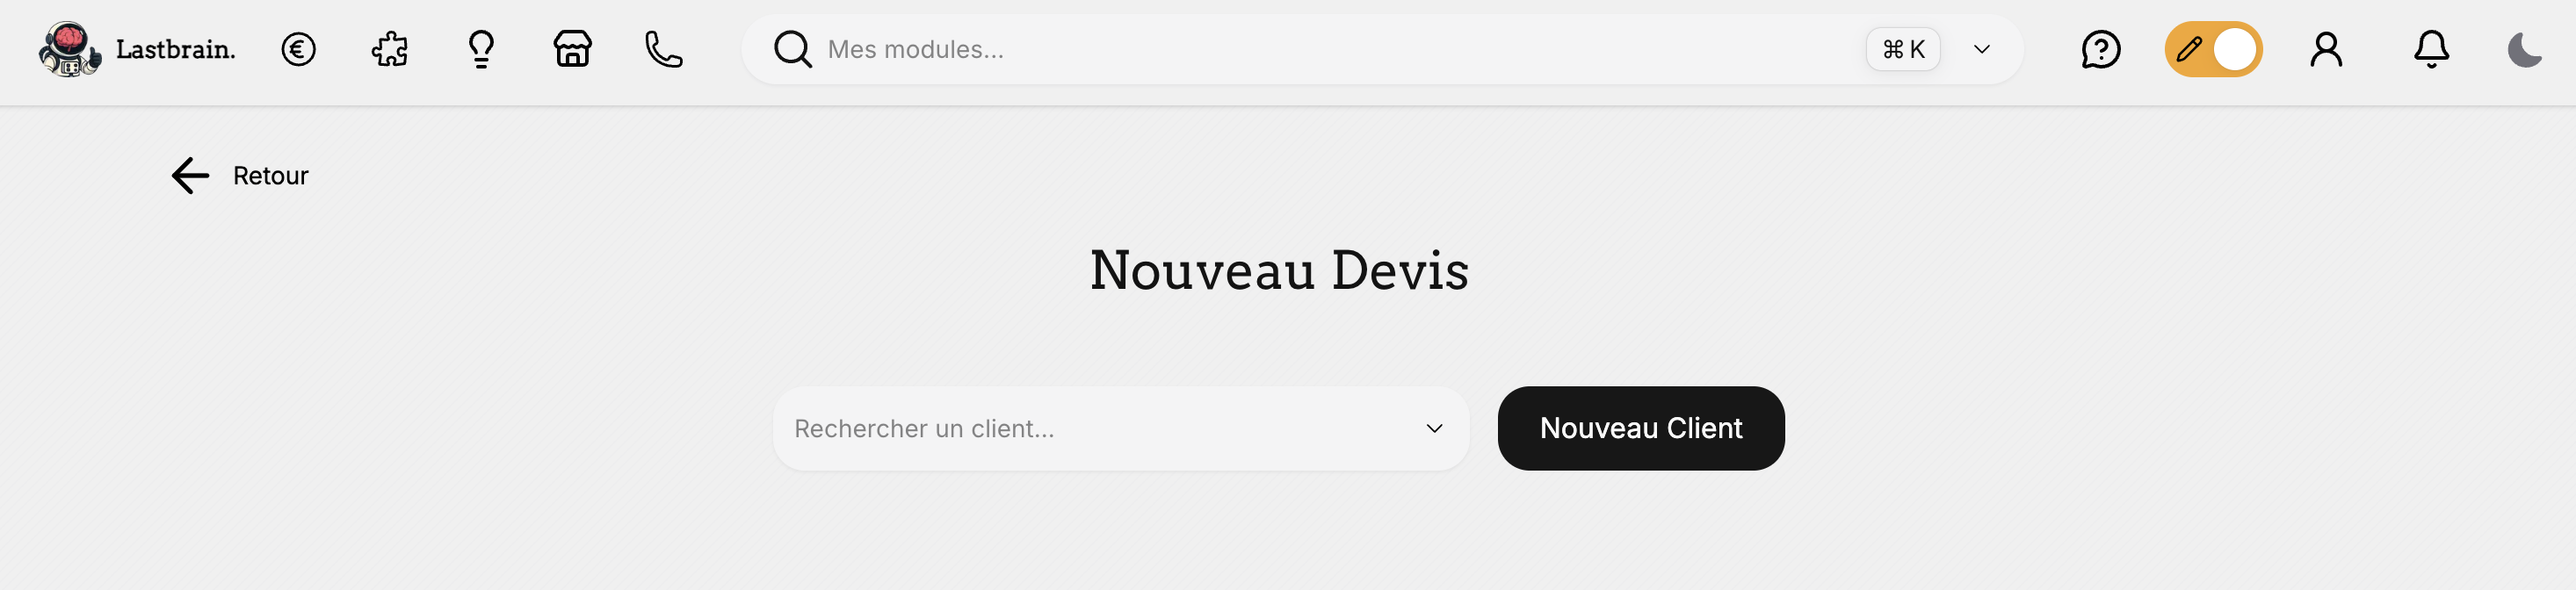Click the ⌘K shortcut badge
Viewport: 2576px width, 590px height.
click(x=1903, y=49)
